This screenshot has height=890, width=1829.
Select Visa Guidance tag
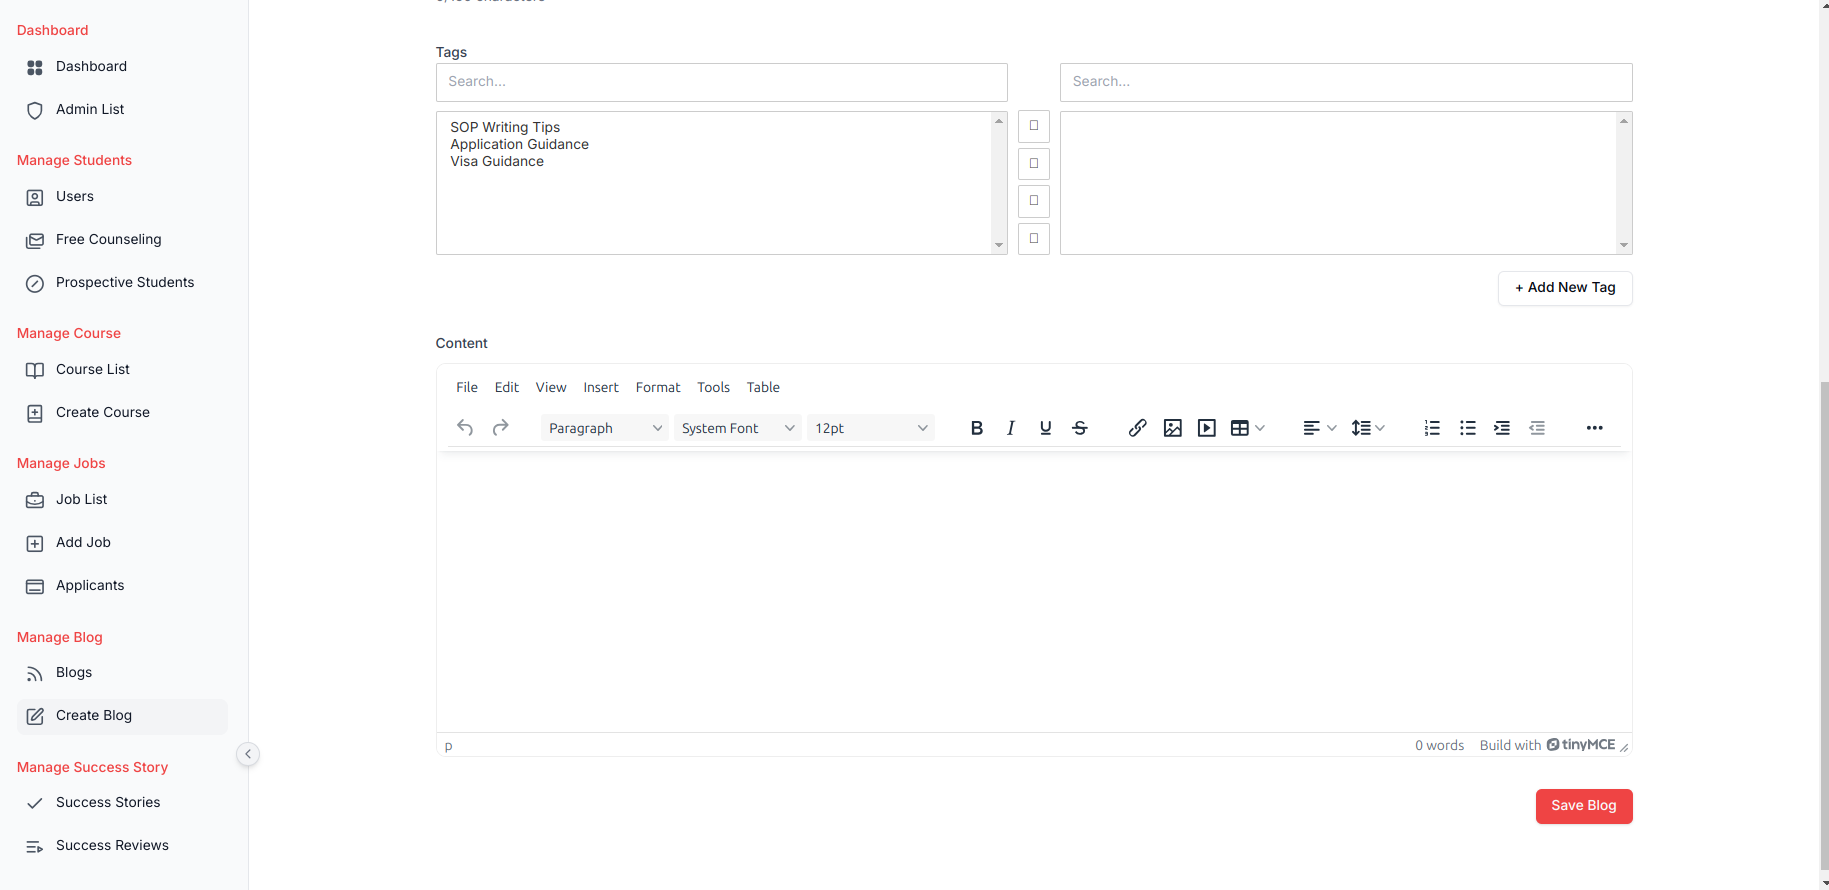(x=497, y=161)
